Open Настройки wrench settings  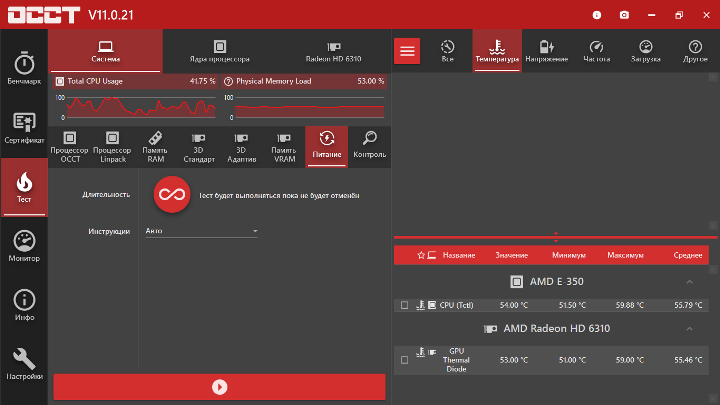coord(24,364)
